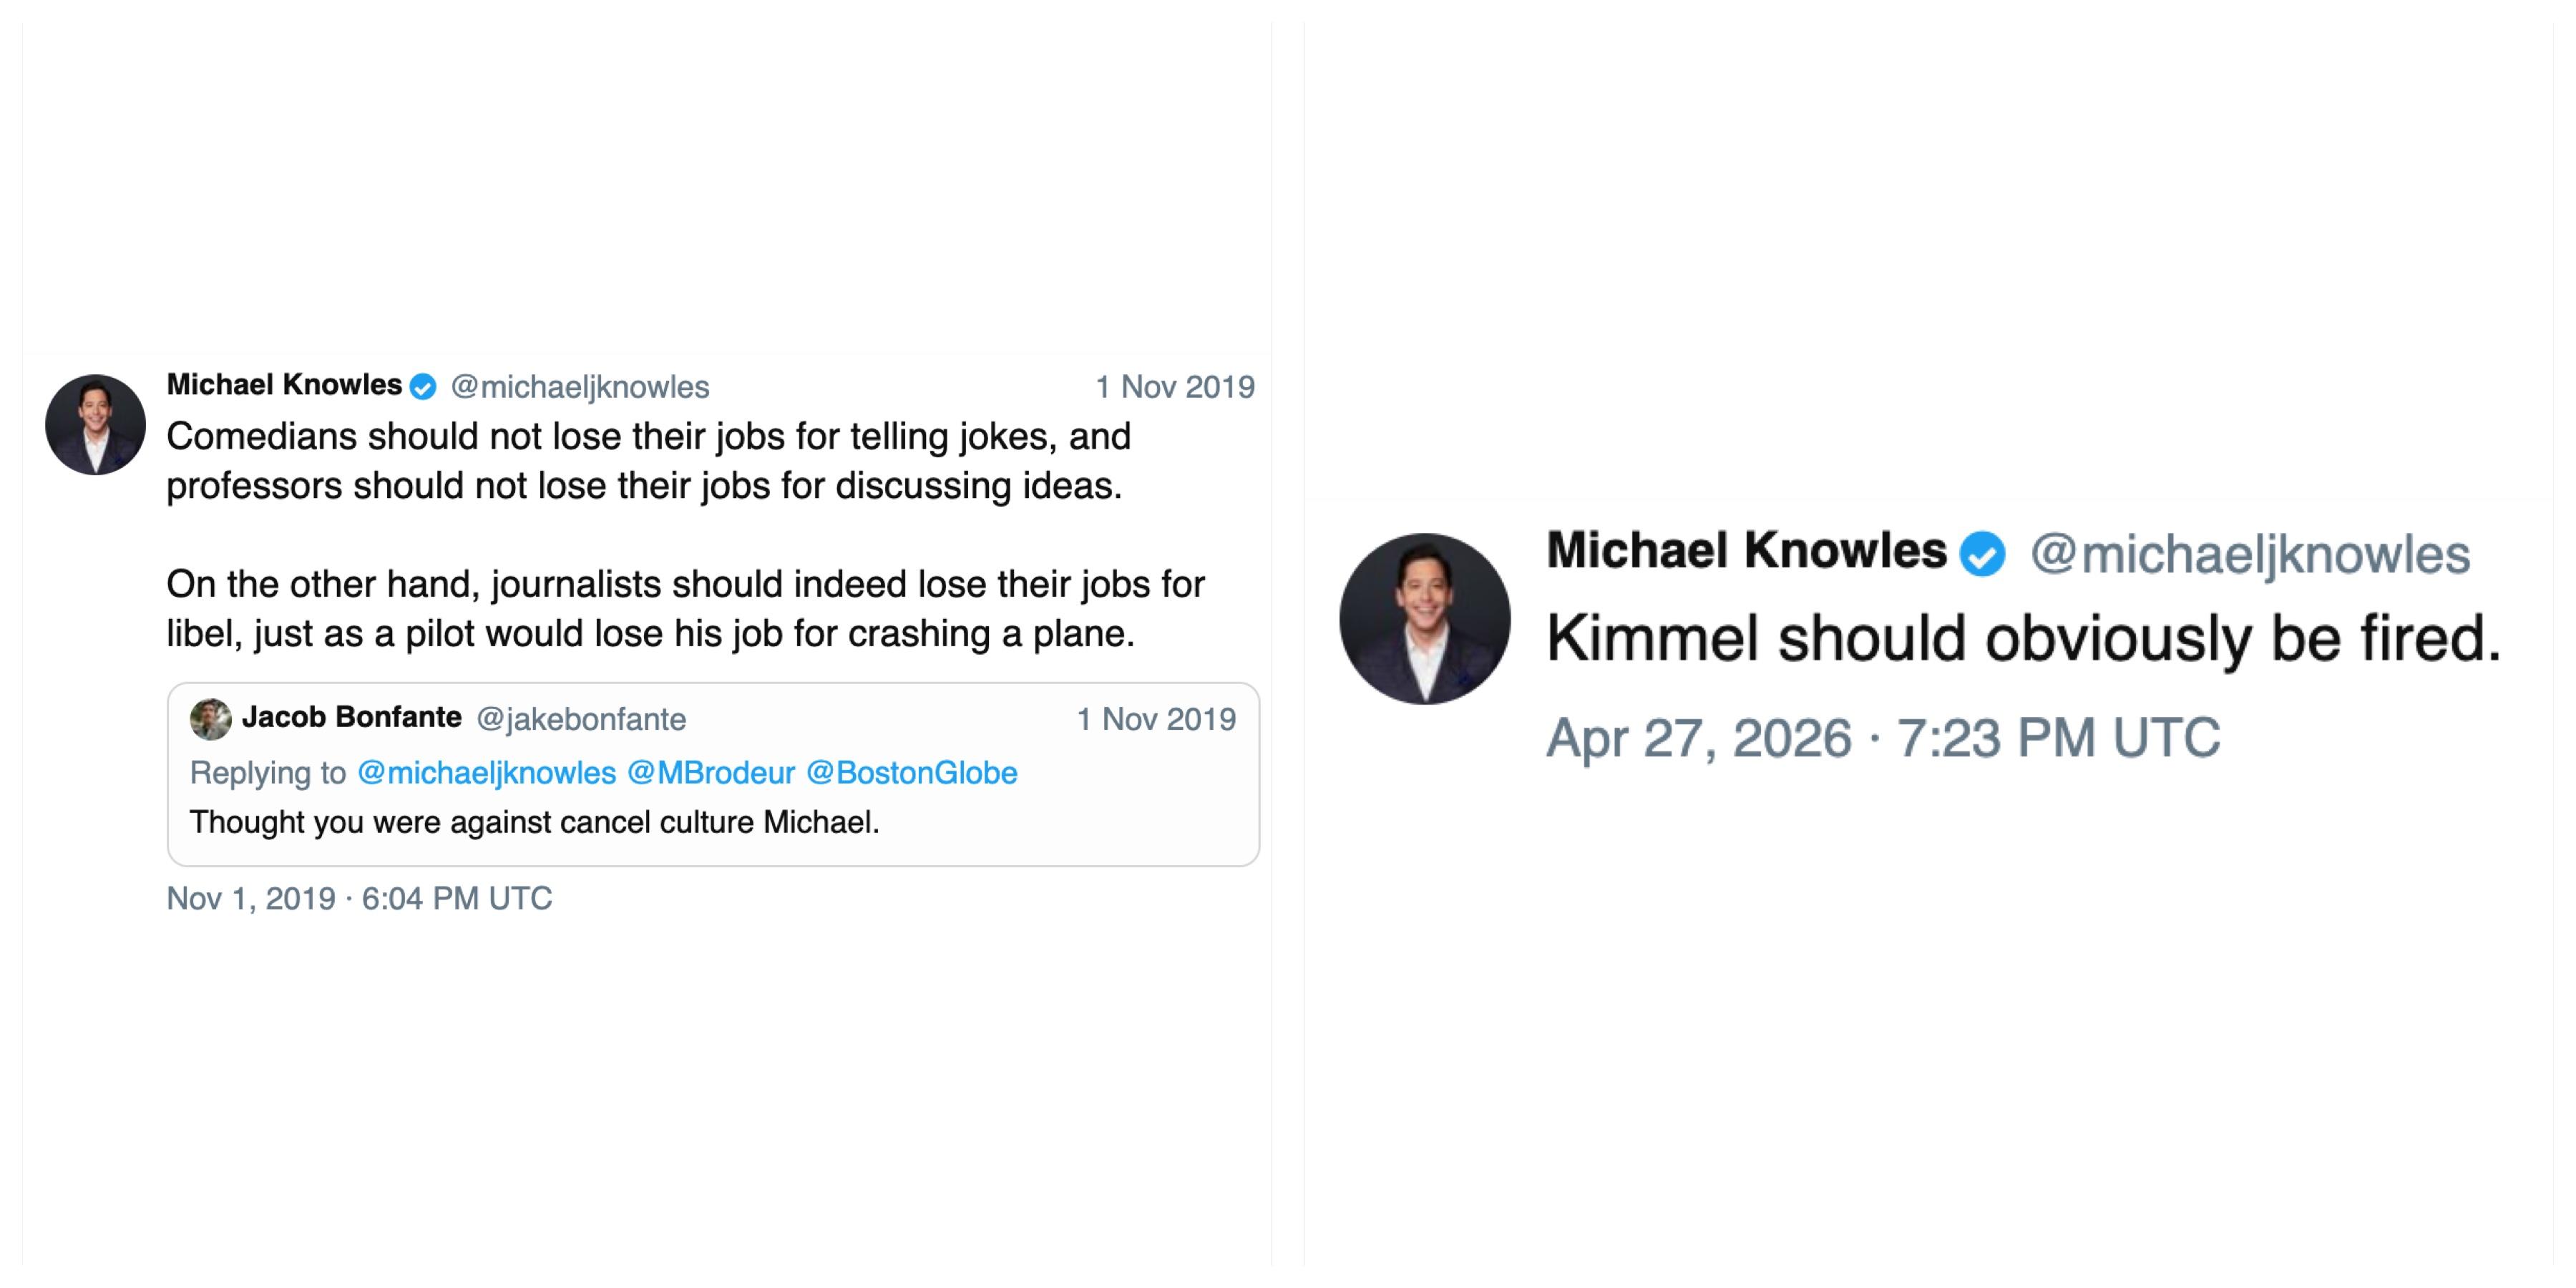Click the "1 Nov 2019" date in the quoted reply
The image size is (2576, 1288).
(x=1155, y=719)
